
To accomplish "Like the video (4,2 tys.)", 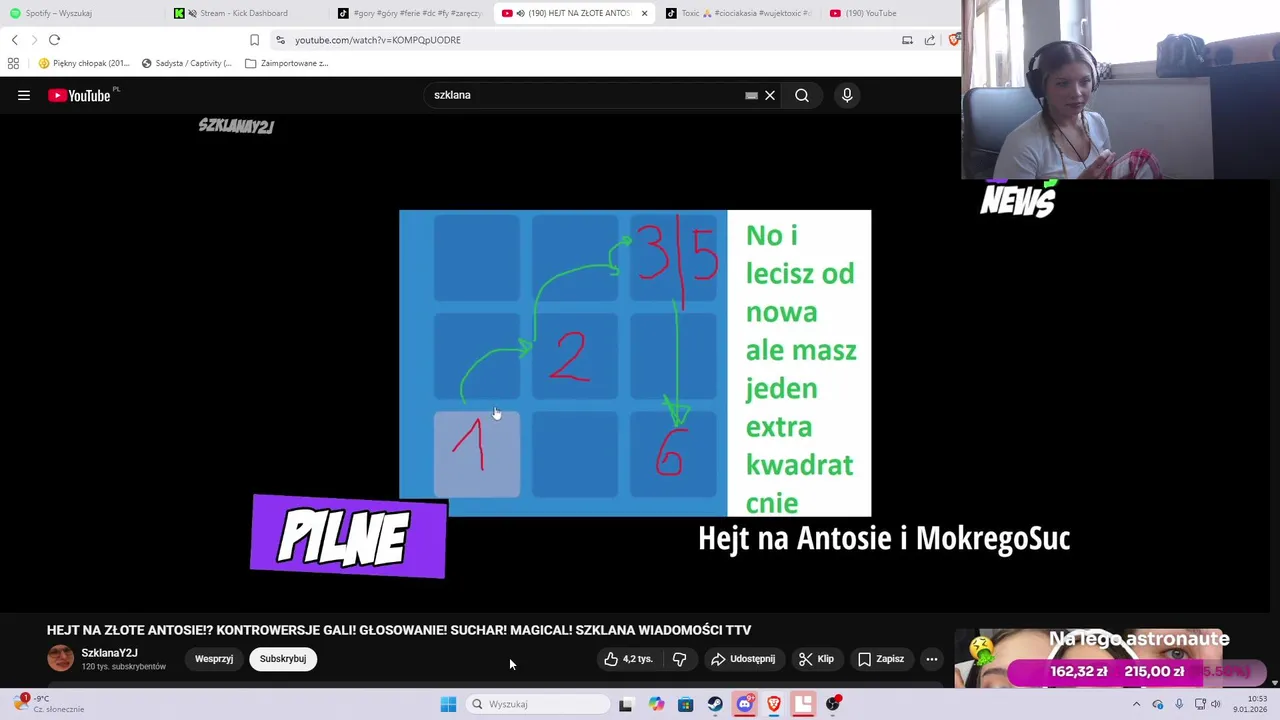I will [628, 659].
